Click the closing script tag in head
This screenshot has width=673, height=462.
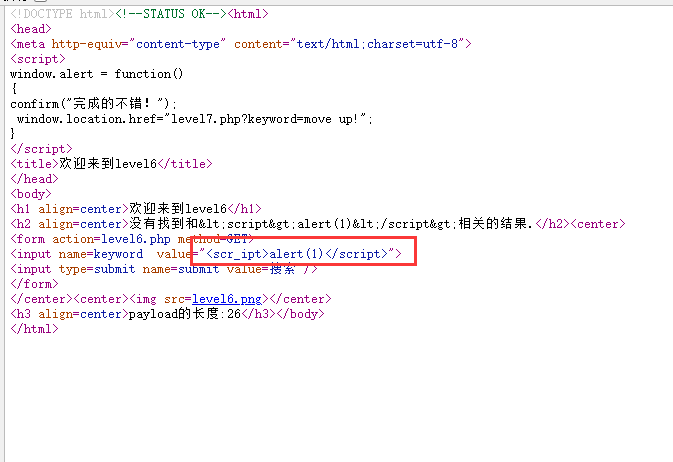[x=41, y=149]
